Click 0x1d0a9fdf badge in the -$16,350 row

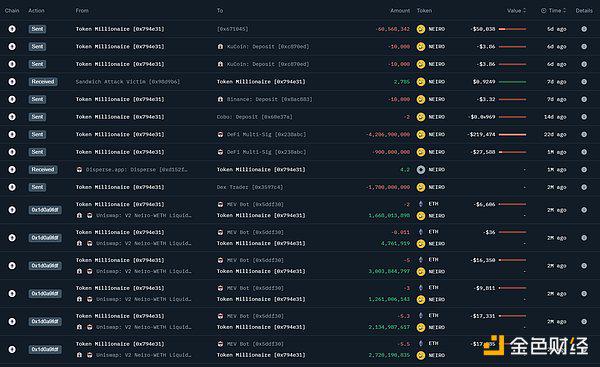[45, 266]
